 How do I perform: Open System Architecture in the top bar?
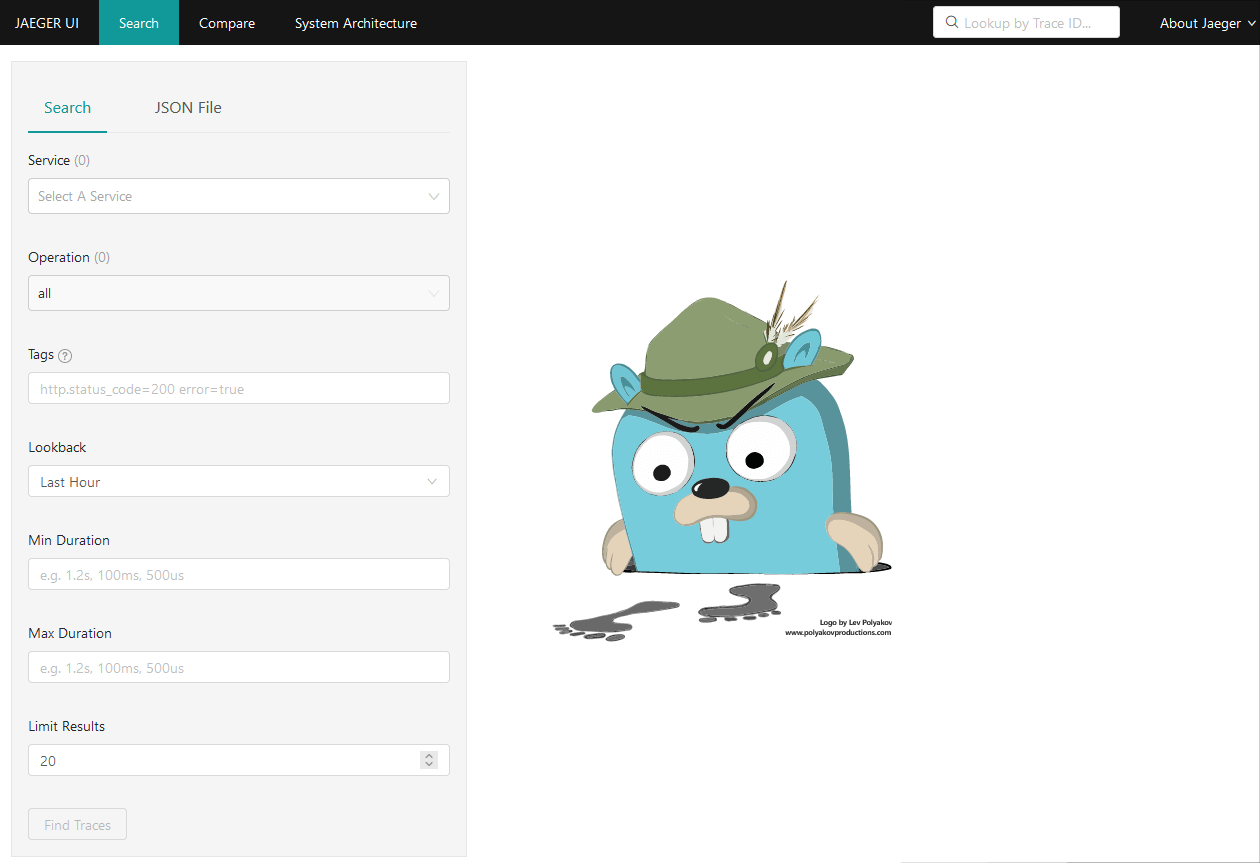coord(356,23)
